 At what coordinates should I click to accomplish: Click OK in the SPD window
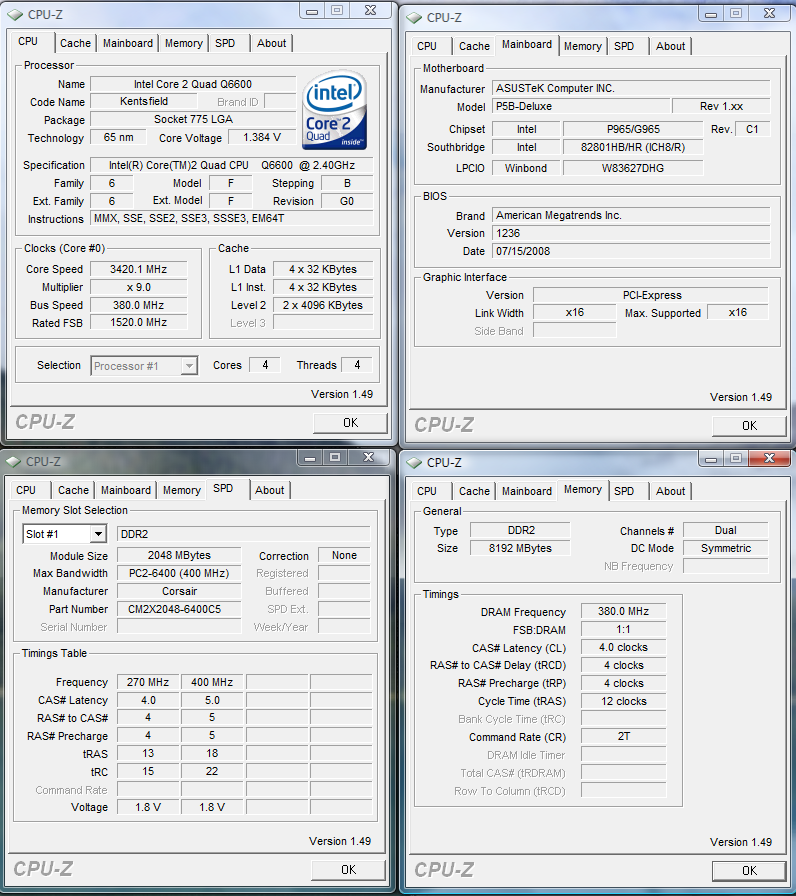click(349, 870)
